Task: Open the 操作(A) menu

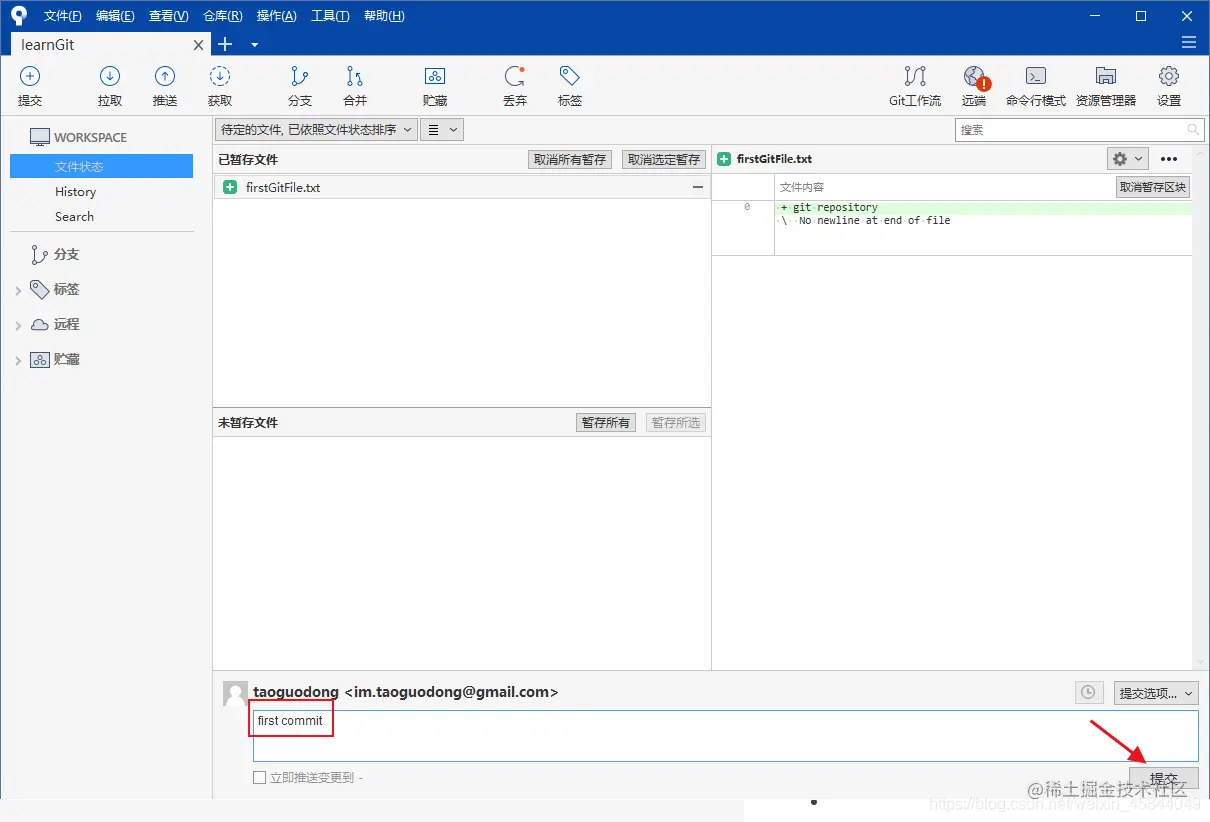Action: coord(276,16)
